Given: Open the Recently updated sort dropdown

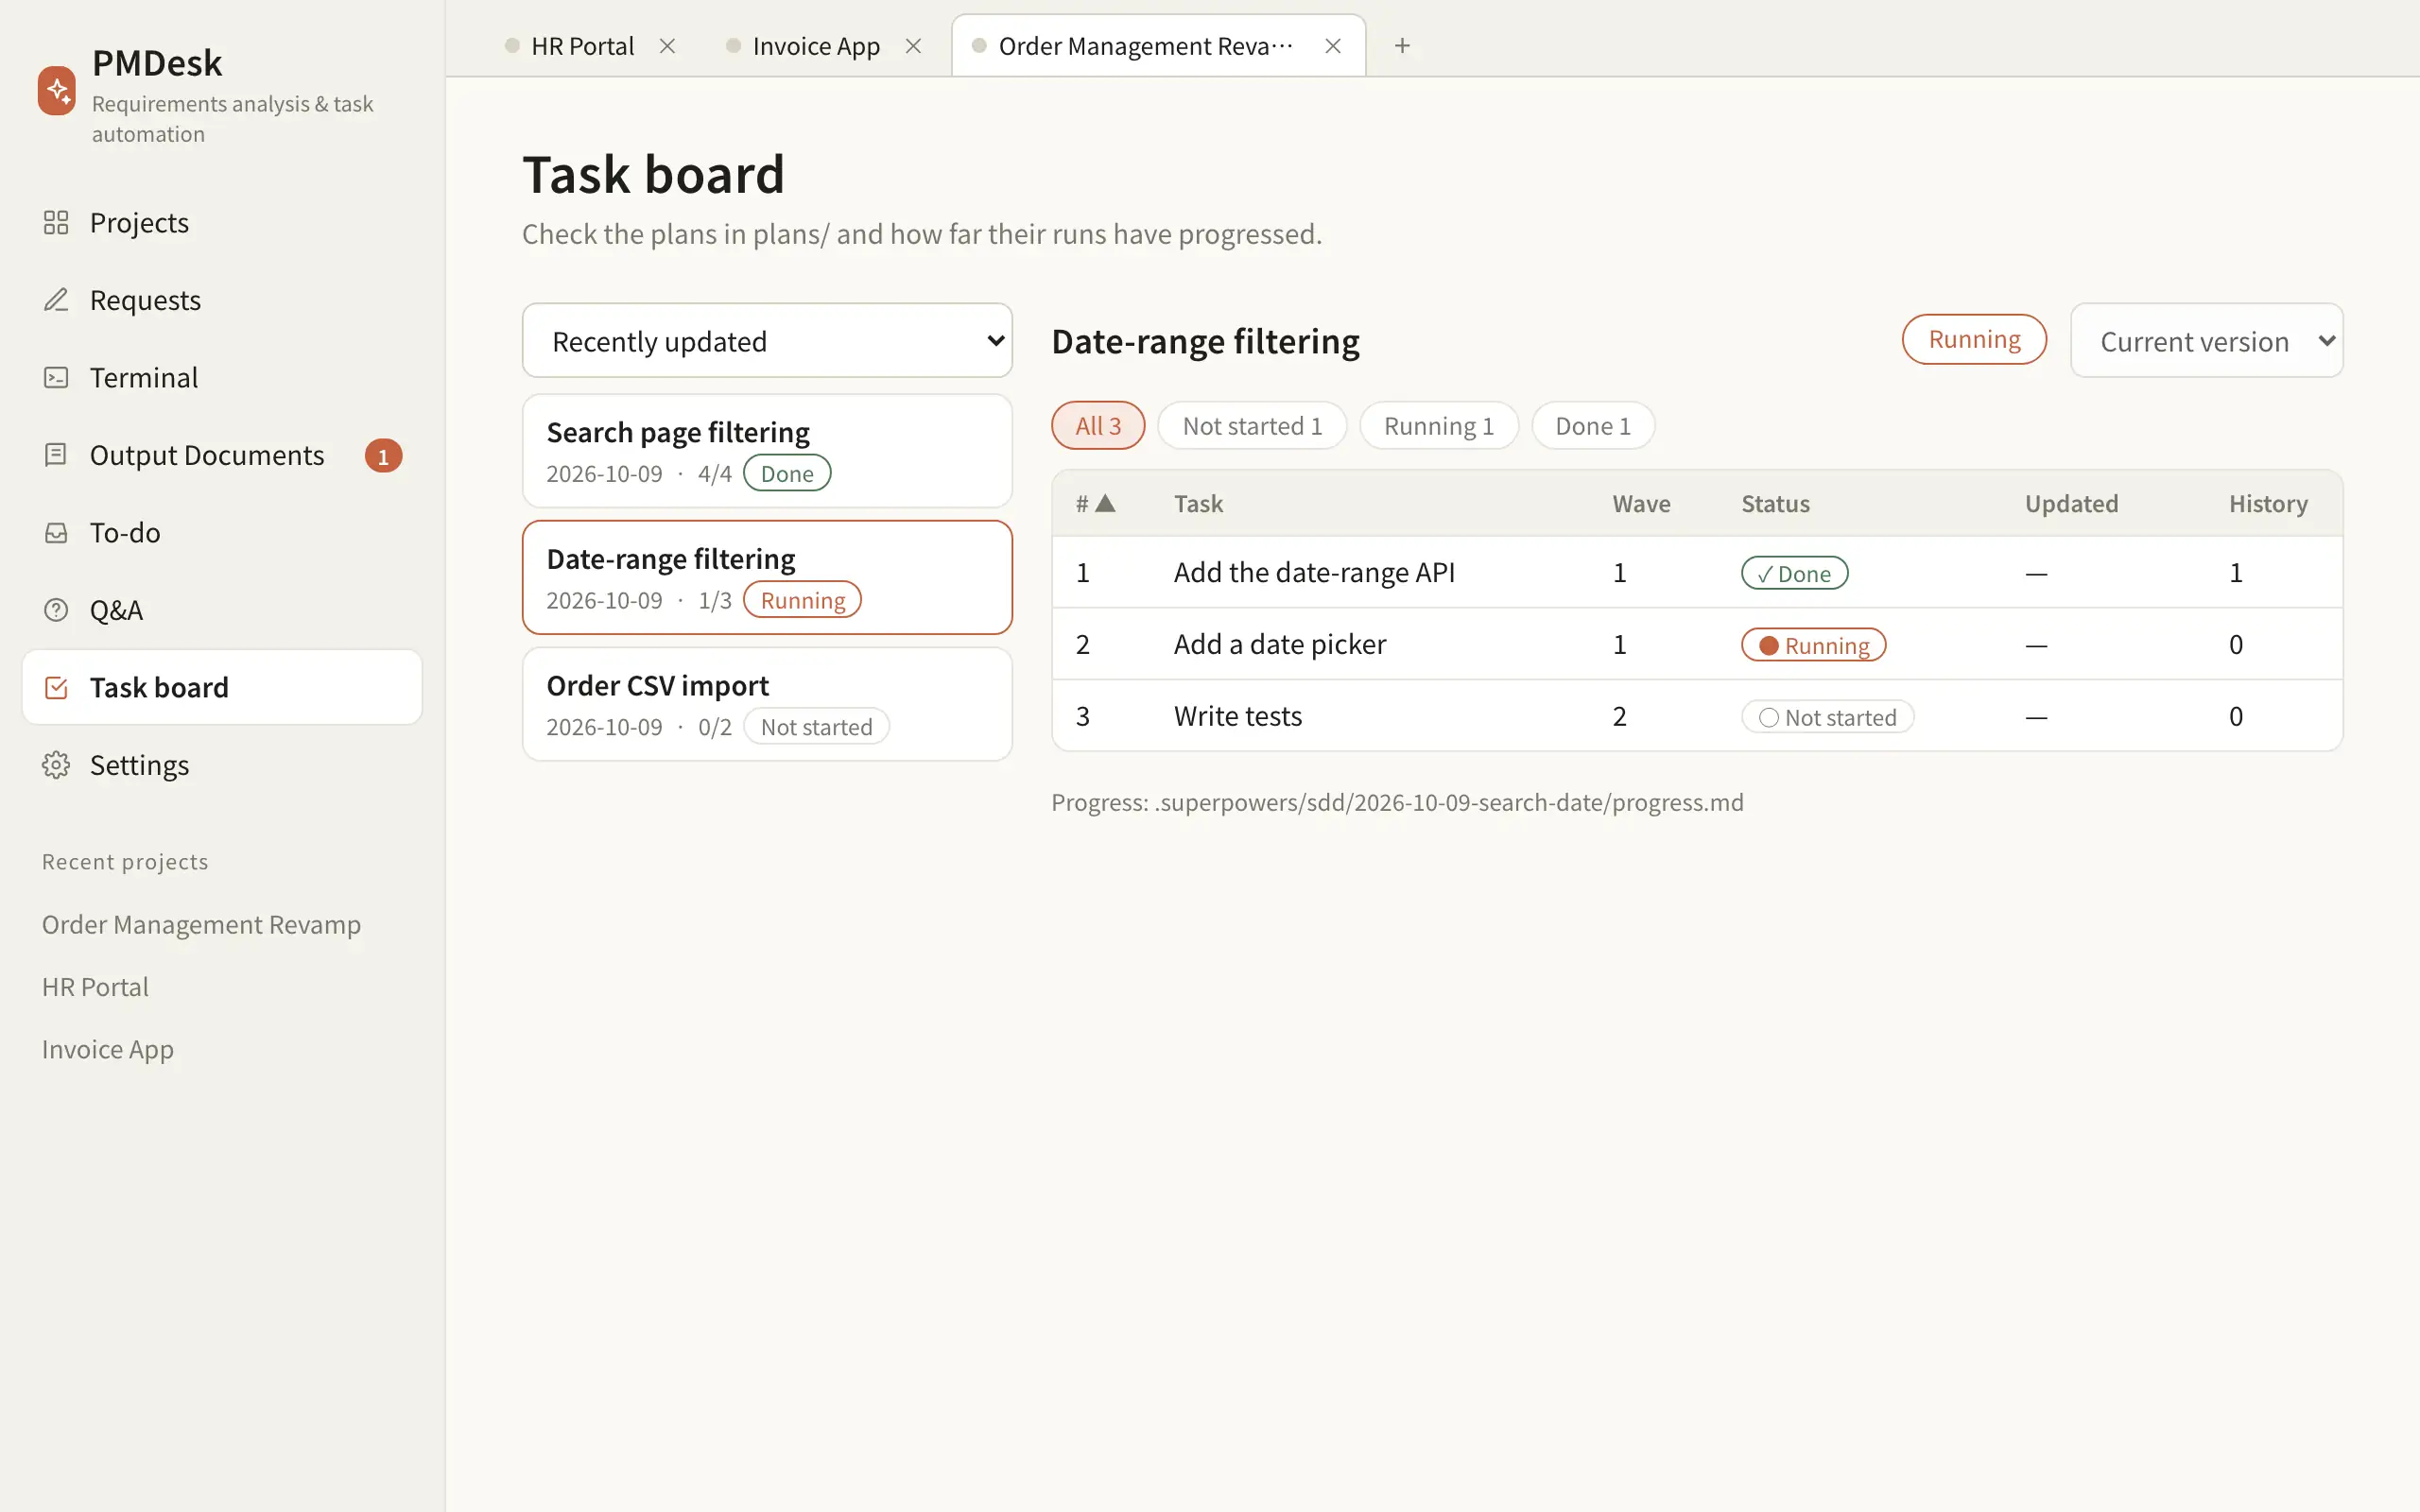Looking at the screenshot, I should (x=767, y=341).
